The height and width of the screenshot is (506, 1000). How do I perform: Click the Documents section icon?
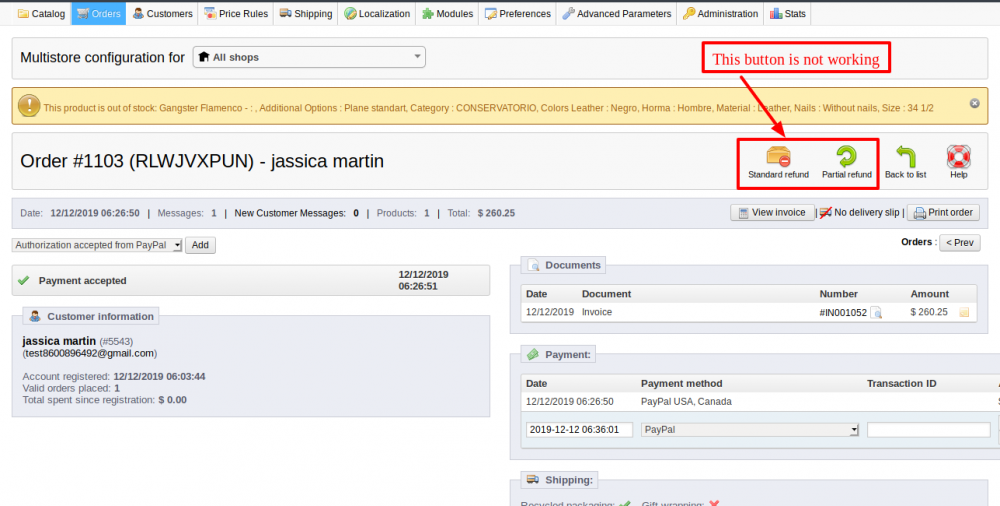click(x=533, y=265)
